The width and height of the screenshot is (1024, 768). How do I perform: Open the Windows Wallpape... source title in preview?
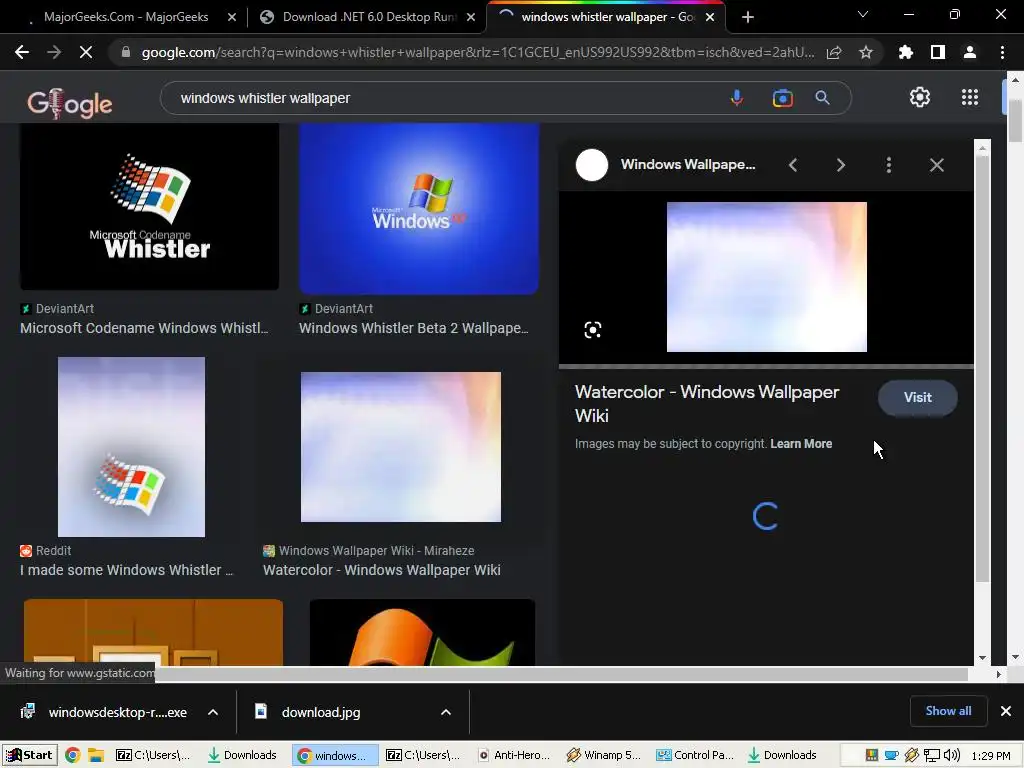pos(688,165)
